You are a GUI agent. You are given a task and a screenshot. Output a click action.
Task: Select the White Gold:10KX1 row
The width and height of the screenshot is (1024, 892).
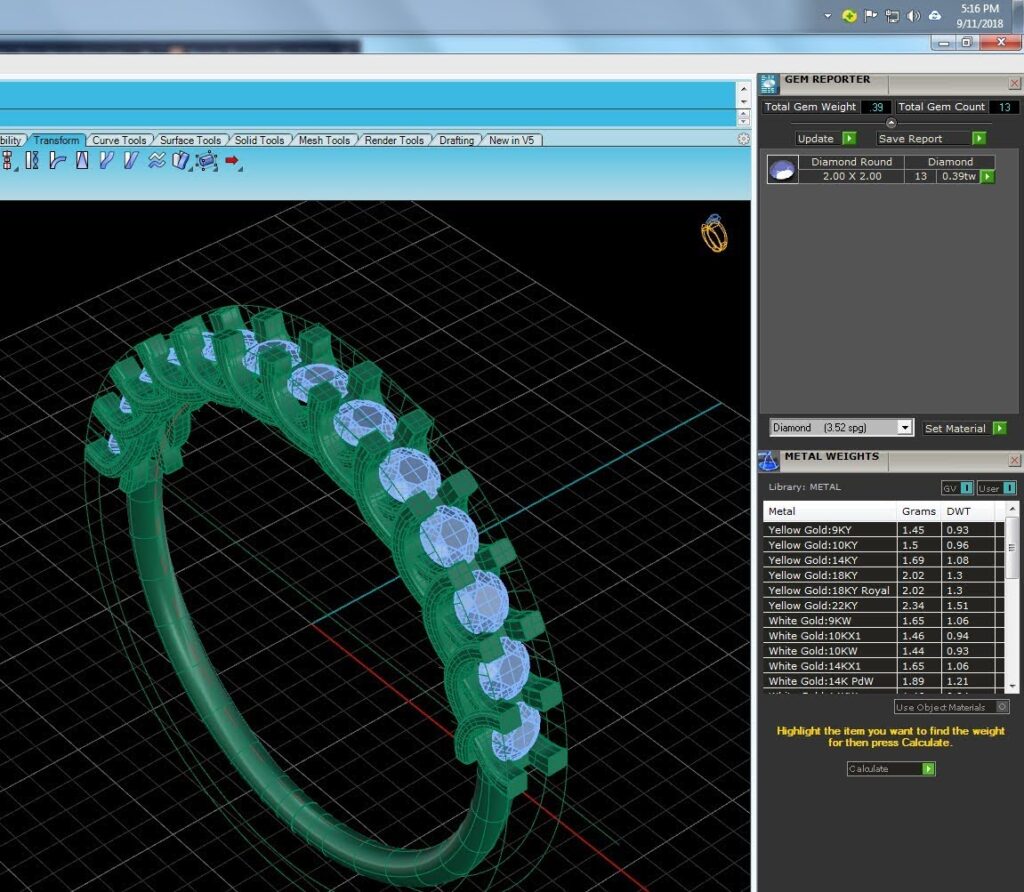884,635
